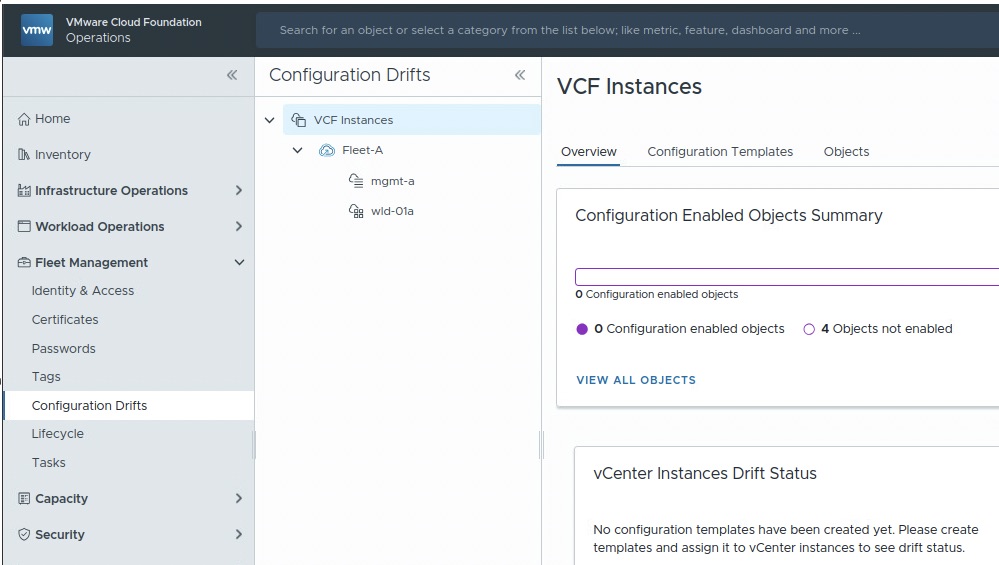Click the Capacity icon in sidebar

(x=24, y=498)
